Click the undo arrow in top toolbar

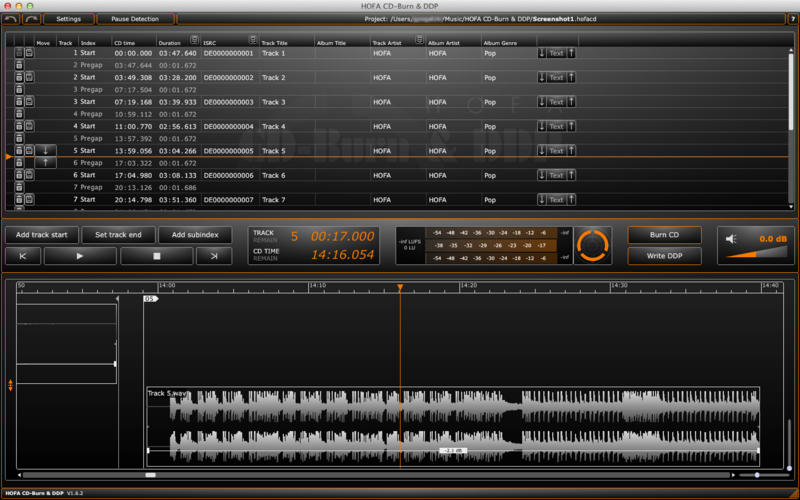point(10,19)
